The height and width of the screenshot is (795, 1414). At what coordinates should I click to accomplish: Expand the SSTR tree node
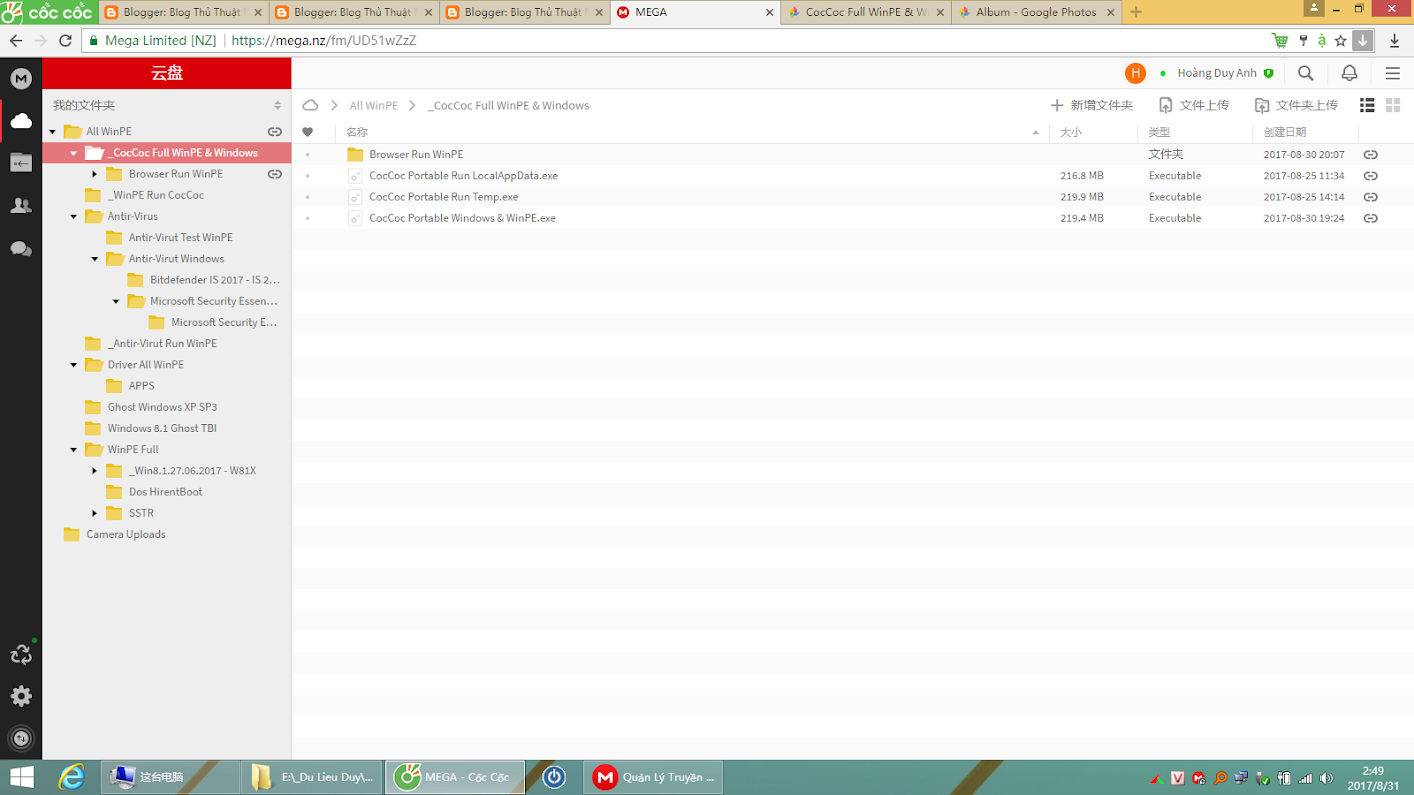(x=95, y=513)
